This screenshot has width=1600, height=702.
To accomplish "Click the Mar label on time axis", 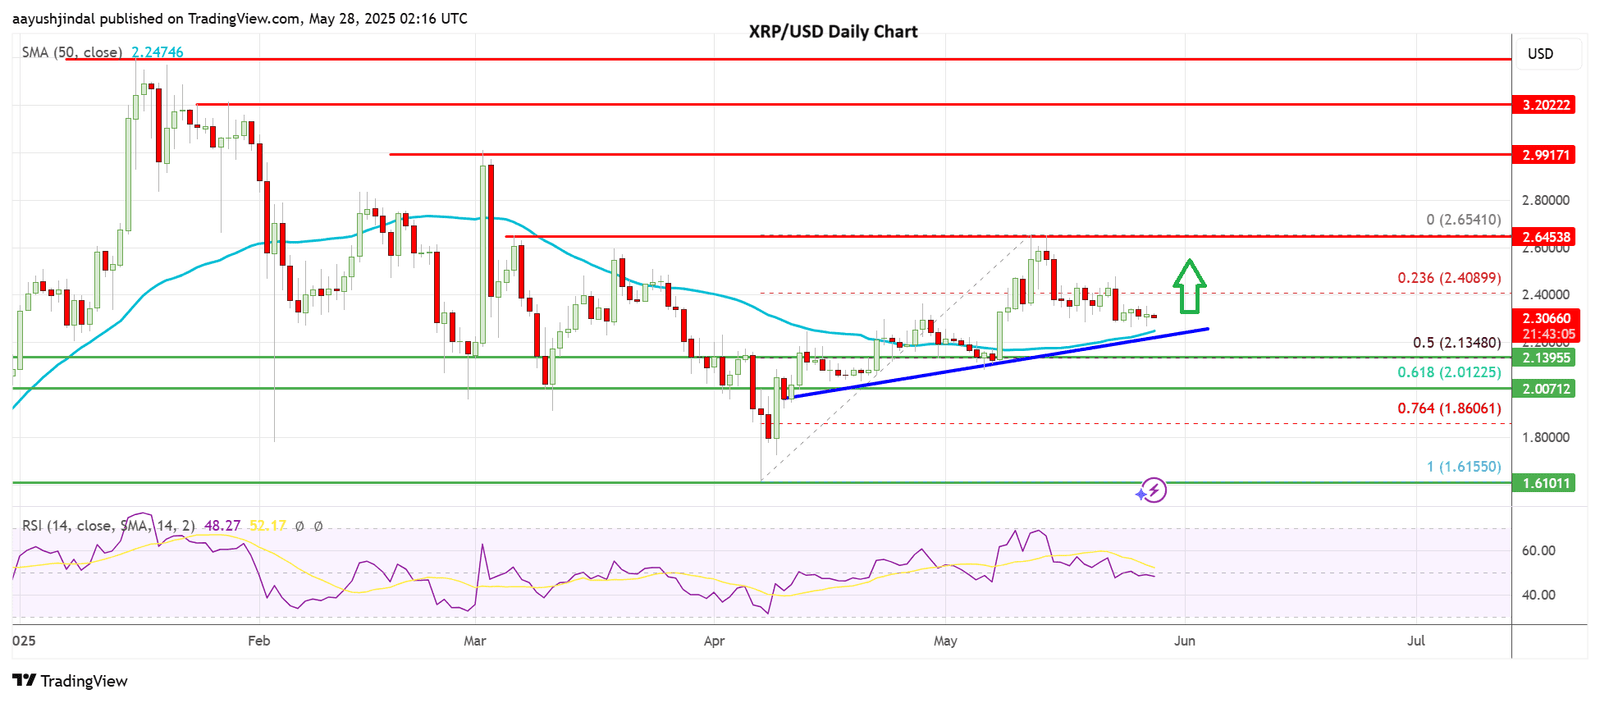I will (475, 641).
